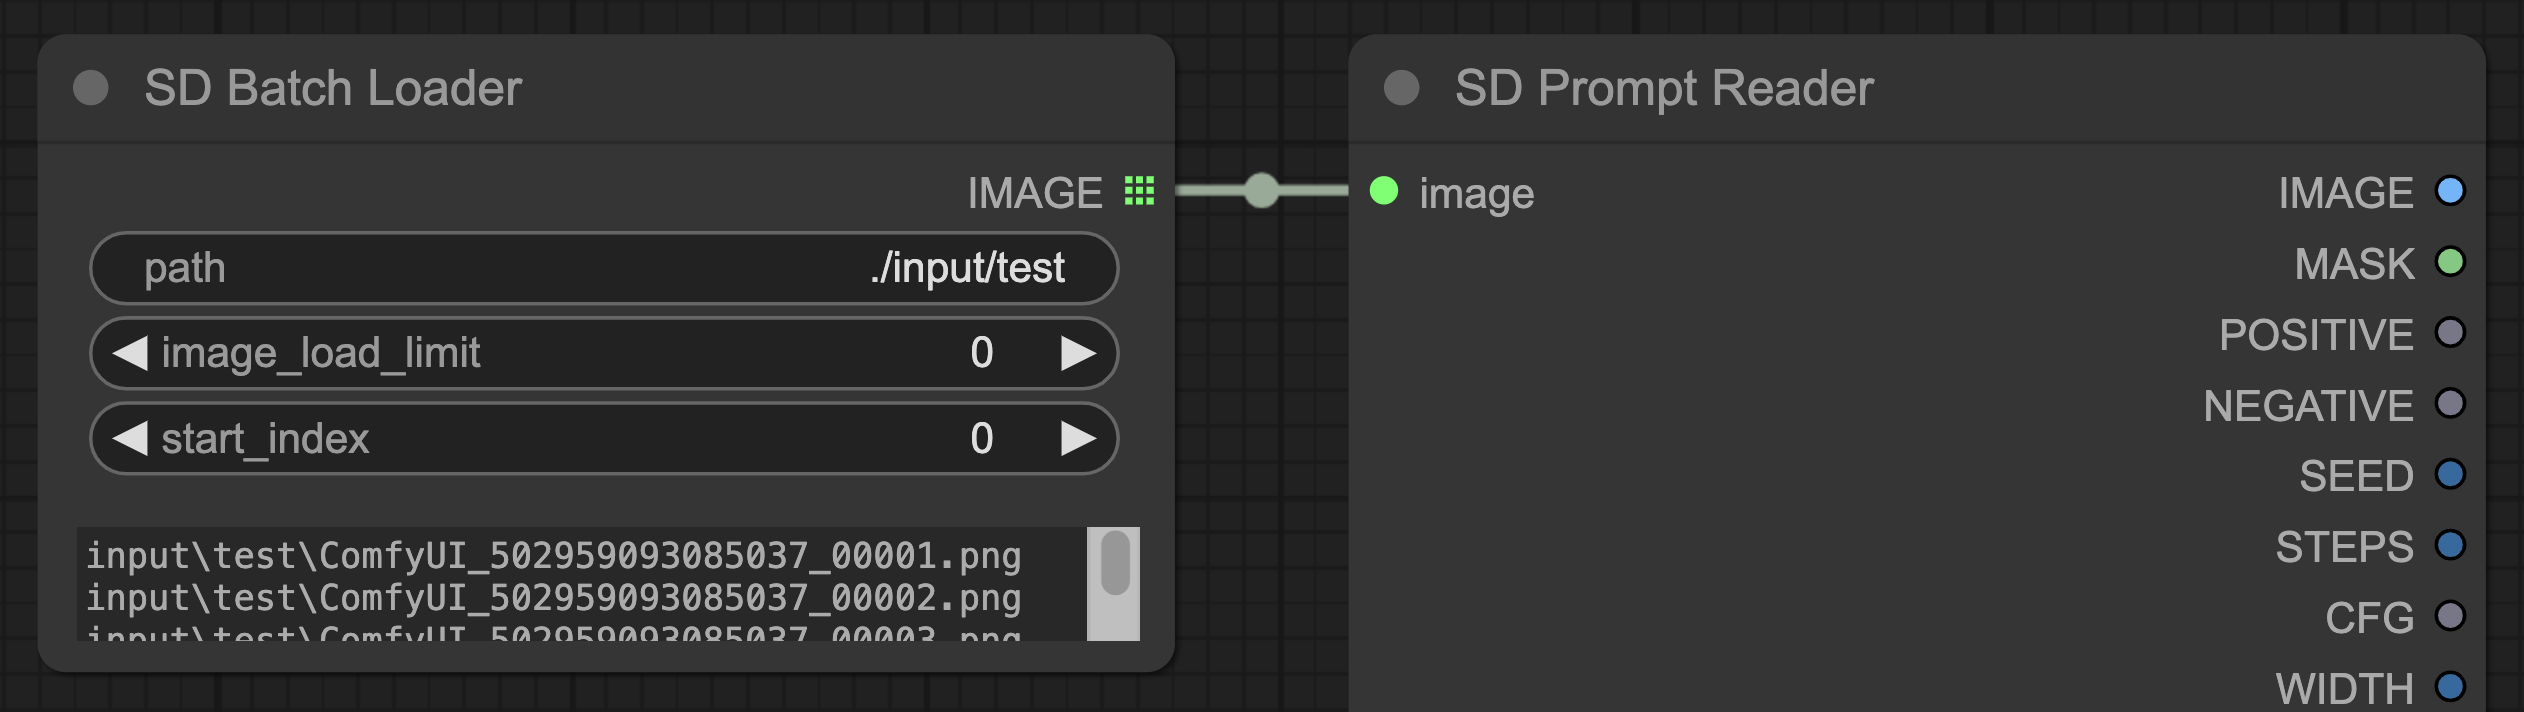Decrease image_load_limit with left arrow

coord(130,353)
